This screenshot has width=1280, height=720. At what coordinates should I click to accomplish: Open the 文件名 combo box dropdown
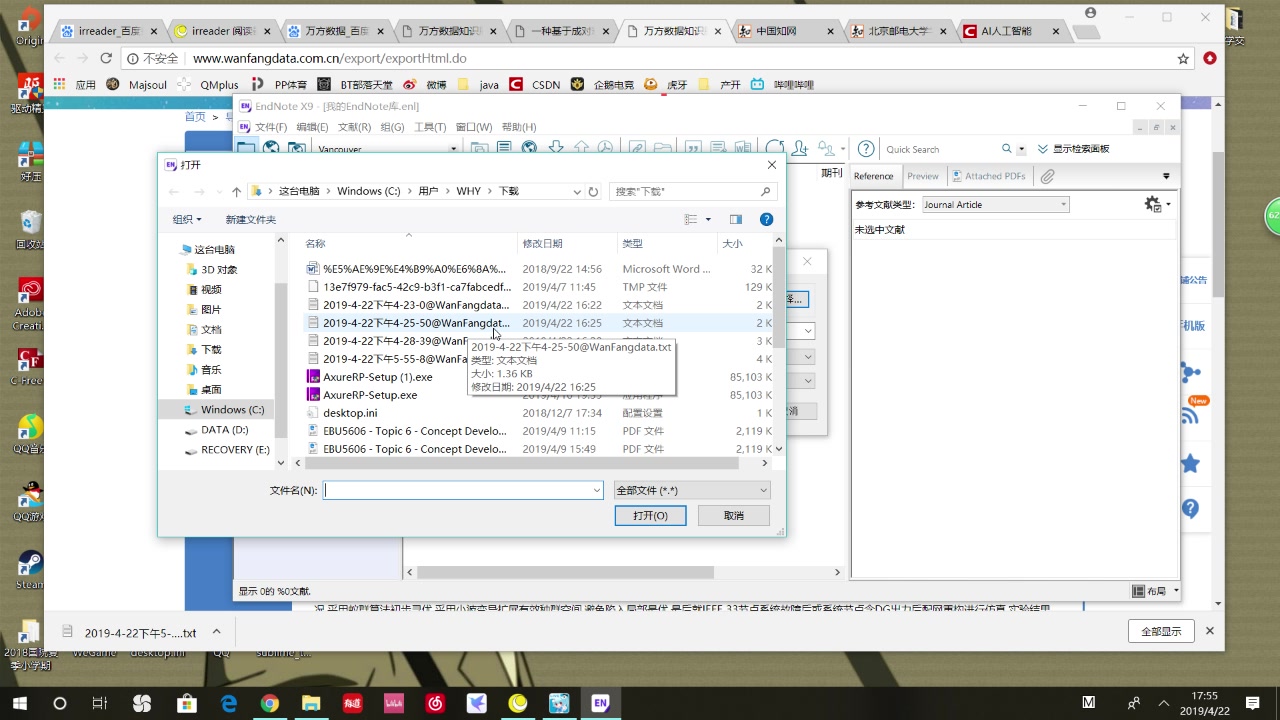point(596,490)
